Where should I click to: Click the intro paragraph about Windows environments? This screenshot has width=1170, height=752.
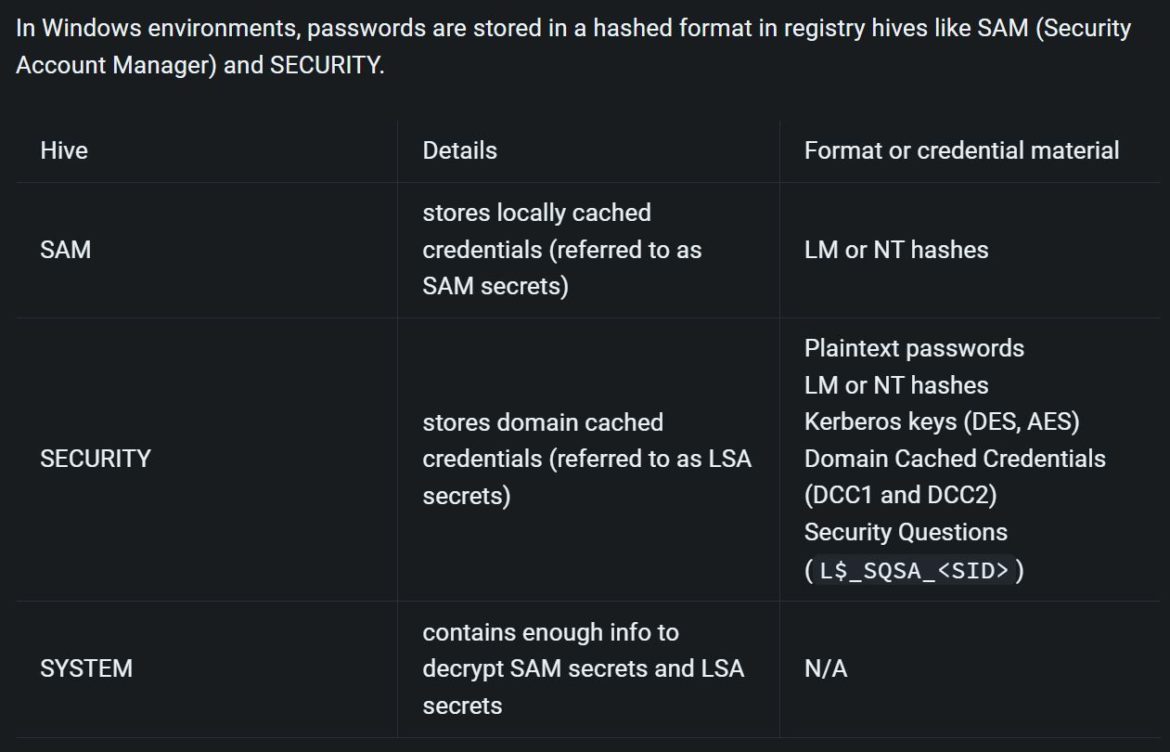point(573,46)
